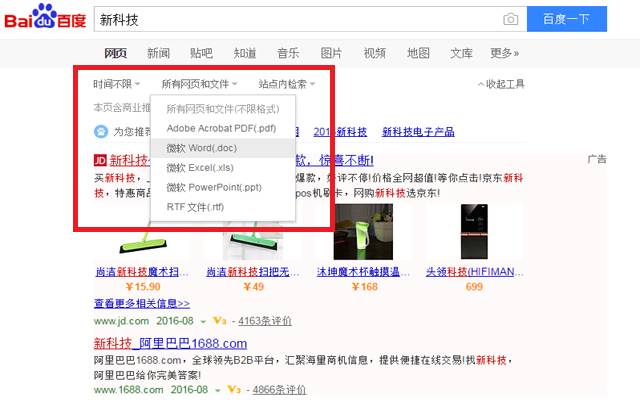Open the 音乐 tab
Viewport: 640px width, 400px height.
[288, 53]
